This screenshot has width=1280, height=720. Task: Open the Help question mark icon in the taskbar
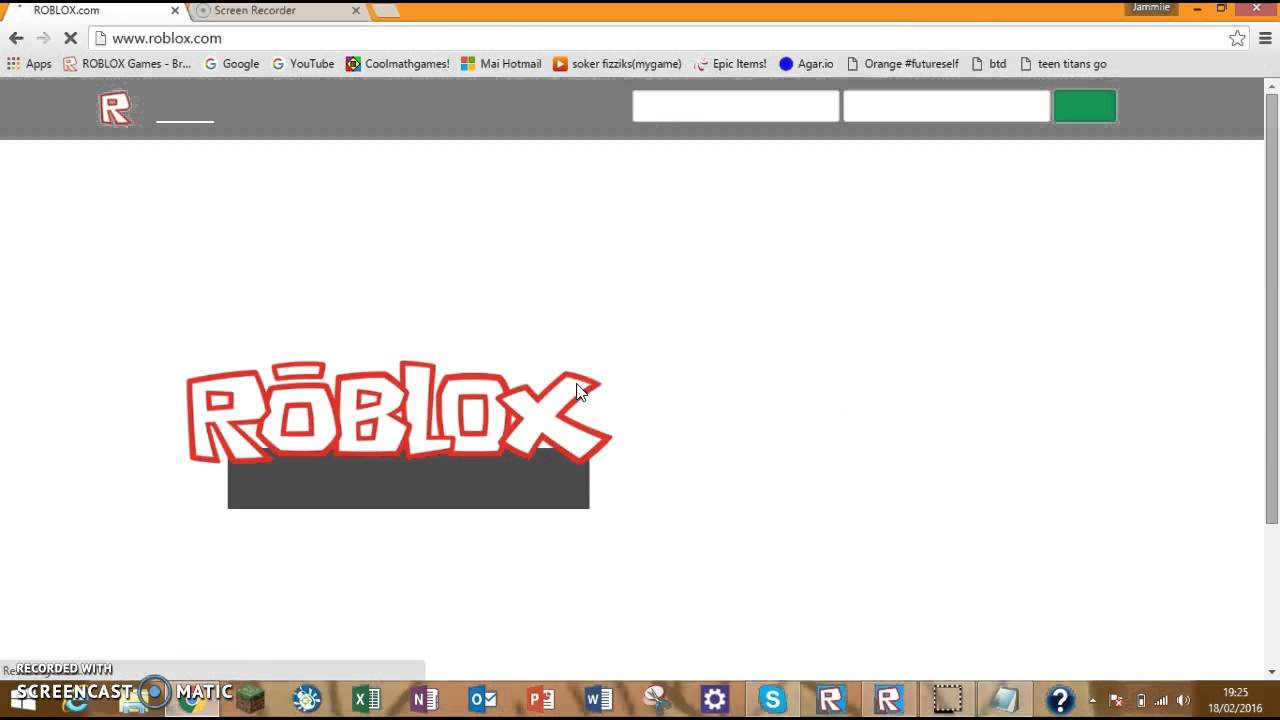(x=1061, y=699)
